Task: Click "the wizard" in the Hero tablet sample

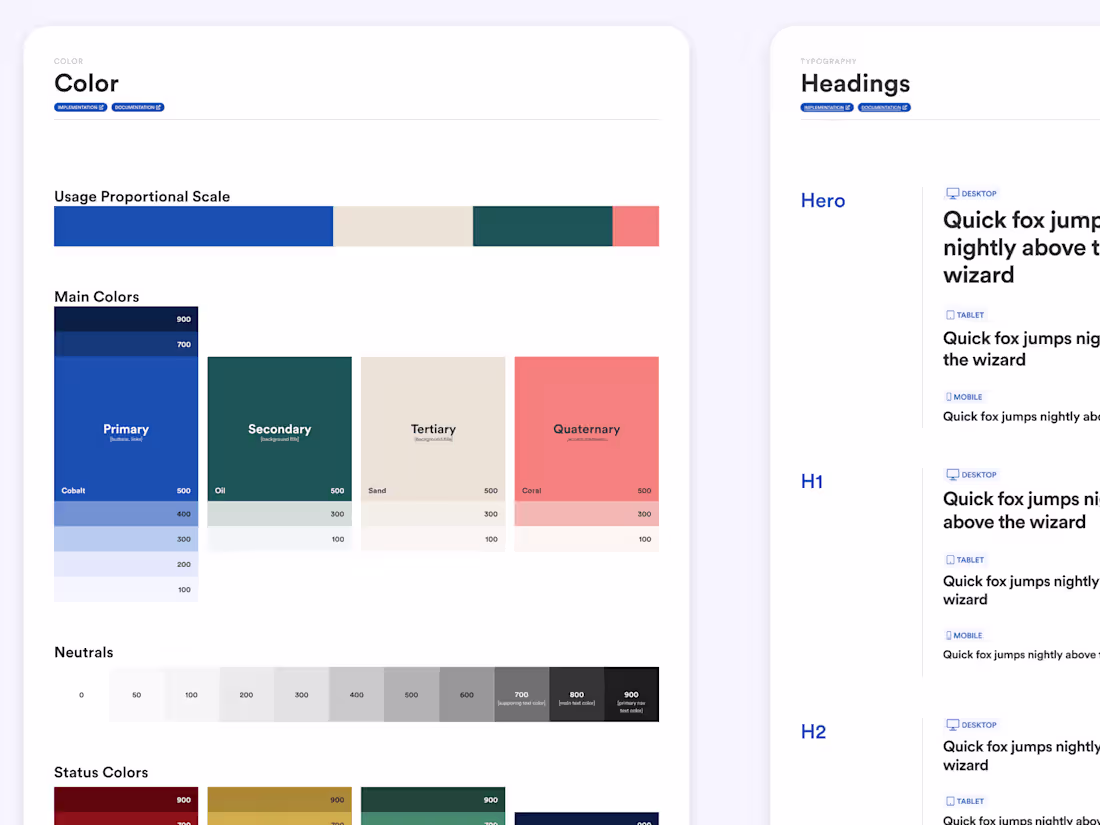Action: click(x=984, y=360)
